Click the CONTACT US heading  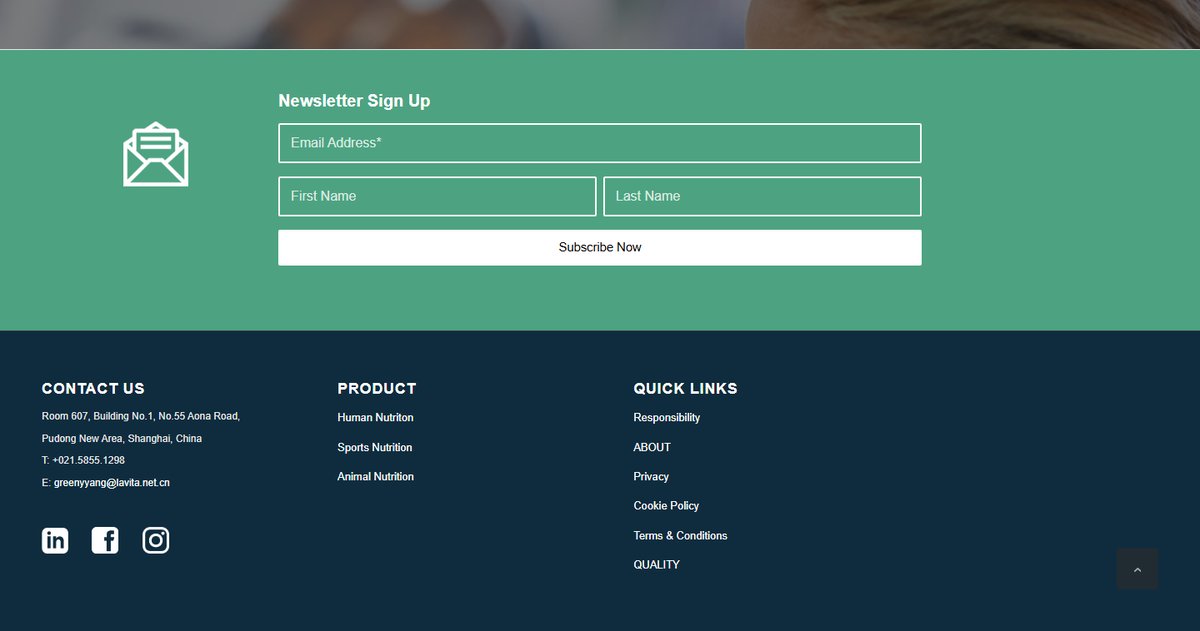[x=93, y=389]
